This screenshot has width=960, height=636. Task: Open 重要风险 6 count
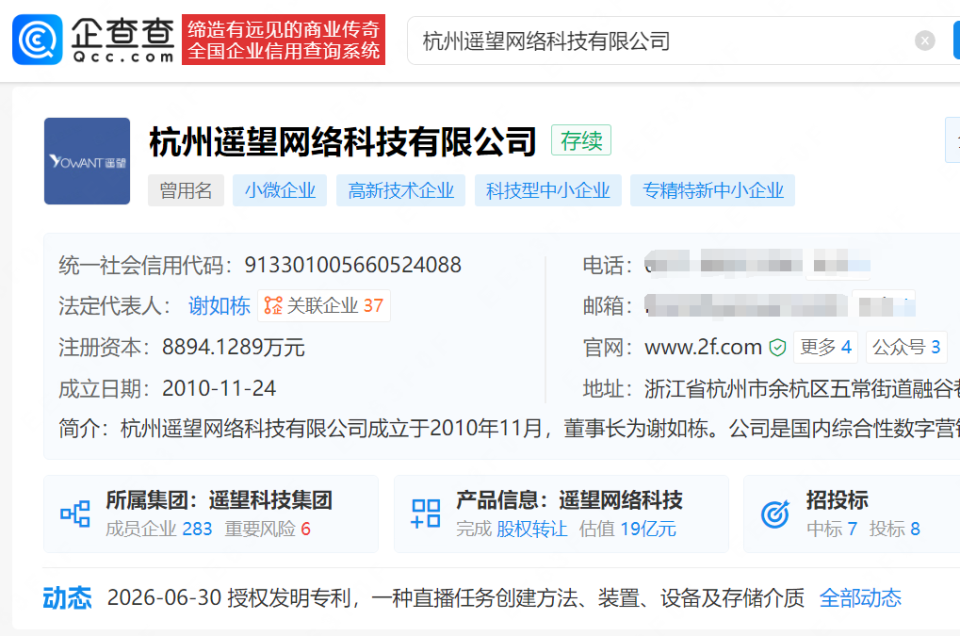coord(268,528)
